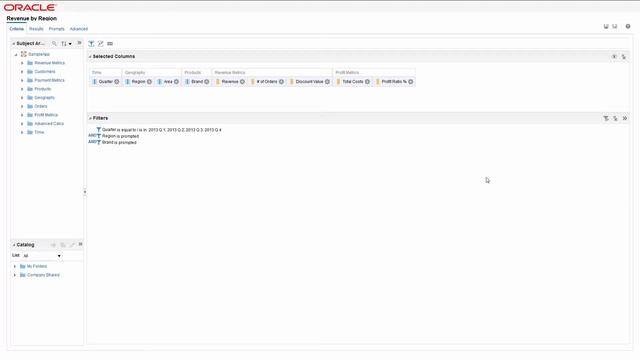Collapse the Catalog pane header
Screen dimensions: 640x360
point(13,245)
